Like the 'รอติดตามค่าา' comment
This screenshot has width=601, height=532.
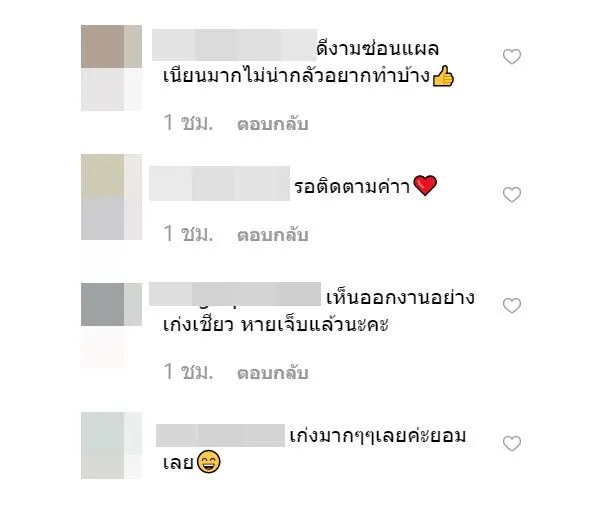click(x=512, y=195)
